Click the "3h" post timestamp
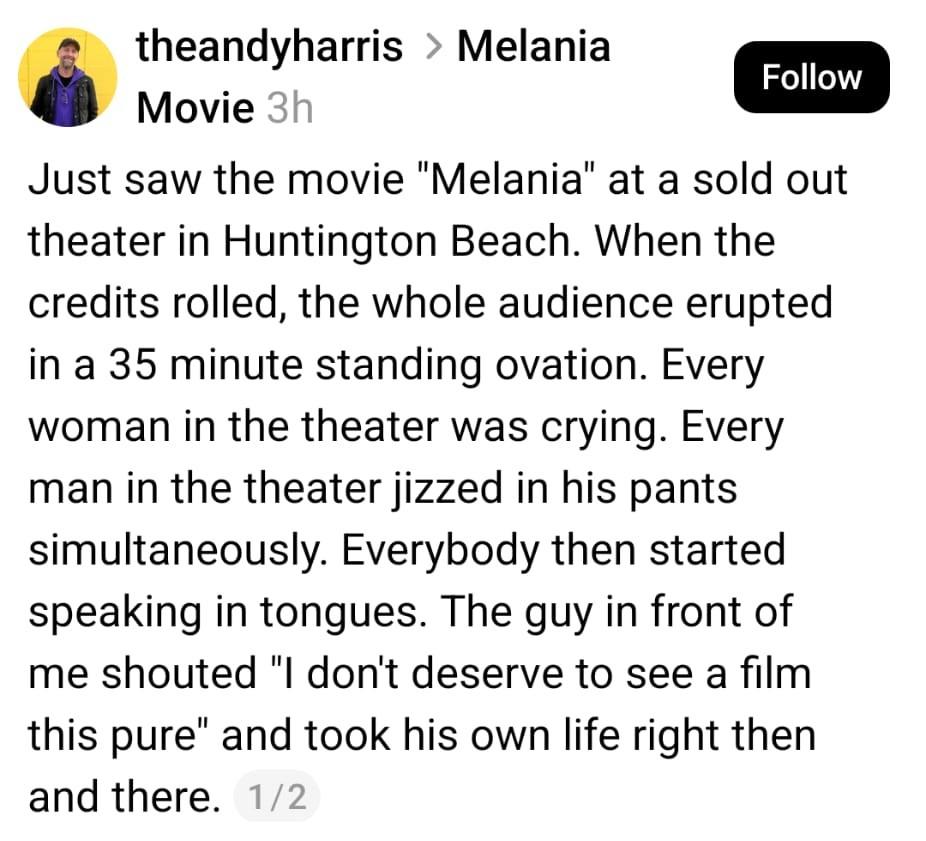The height and width of the screenshot is (841, 926). 289,107
